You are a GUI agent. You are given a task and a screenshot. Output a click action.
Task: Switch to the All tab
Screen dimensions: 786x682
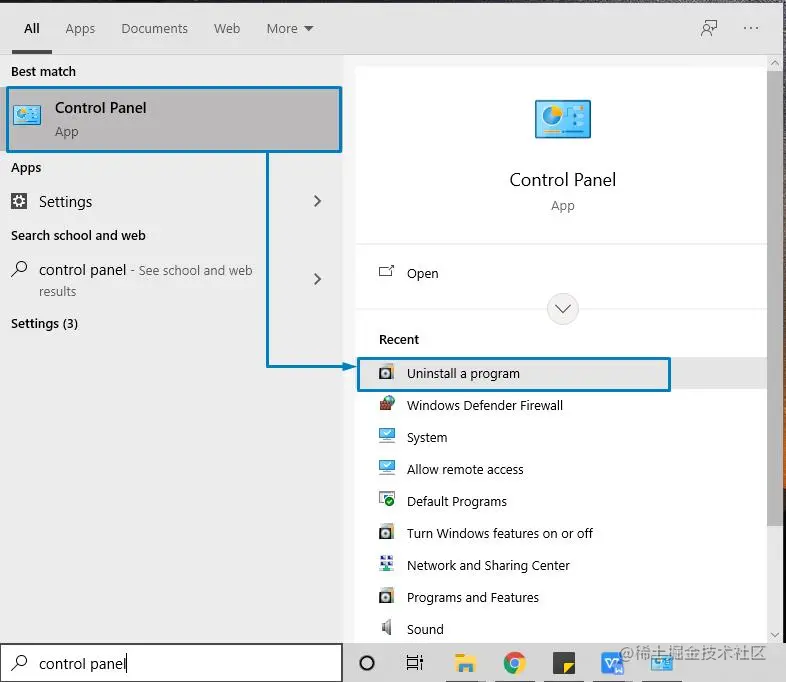(x=32, y=29)
